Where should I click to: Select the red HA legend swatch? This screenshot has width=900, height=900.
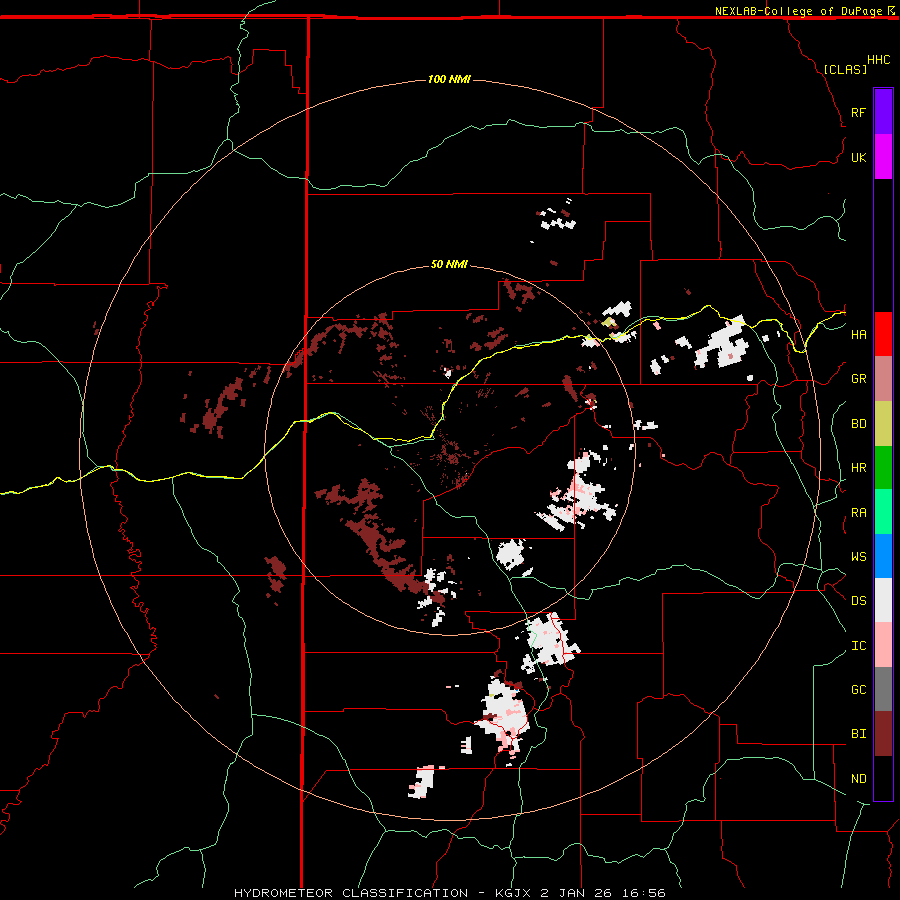(883, 334)
